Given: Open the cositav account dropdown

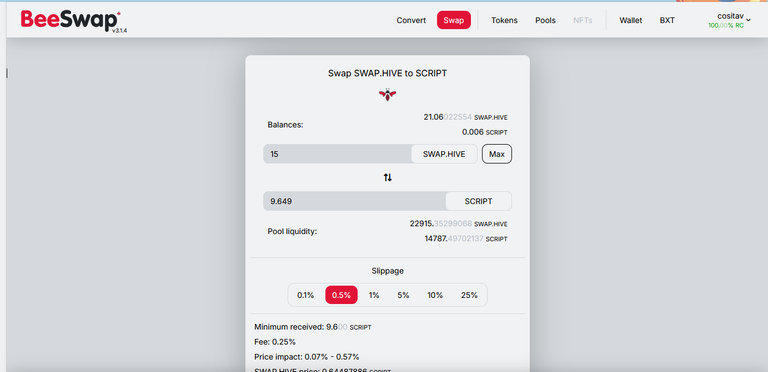Looking at the screenshot, I should click(730, 20).
